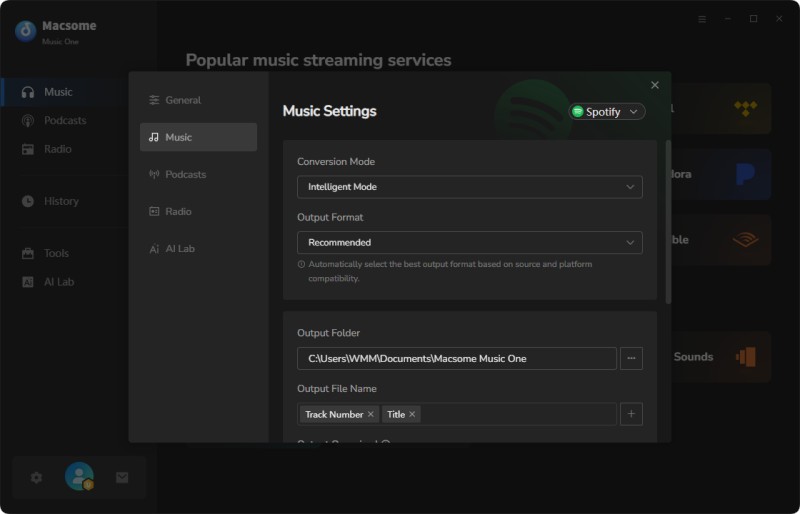This screenshot has width=800, height=514.
Task: Close the Music Settings dialog
Action: (655, 86)
